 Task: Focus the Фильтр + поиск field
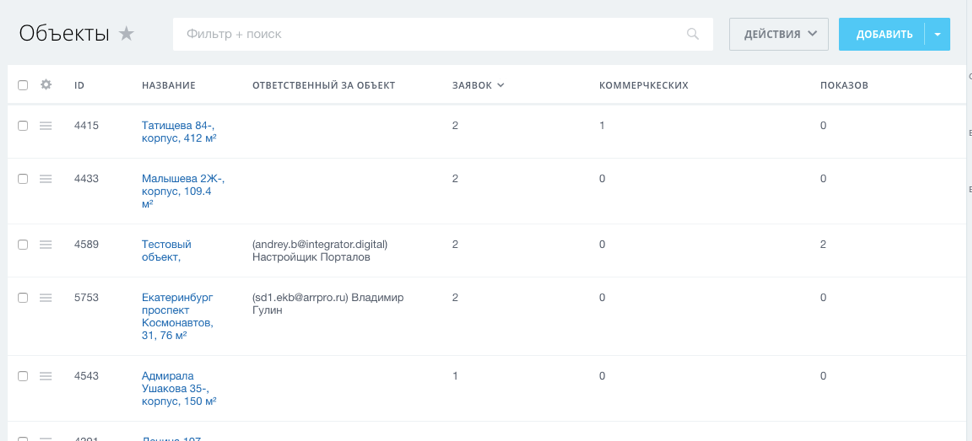(430, 34)
